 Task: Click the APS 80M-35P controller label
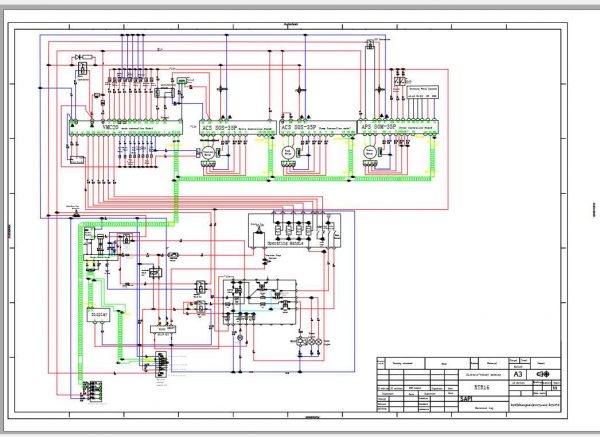[378, 126]
